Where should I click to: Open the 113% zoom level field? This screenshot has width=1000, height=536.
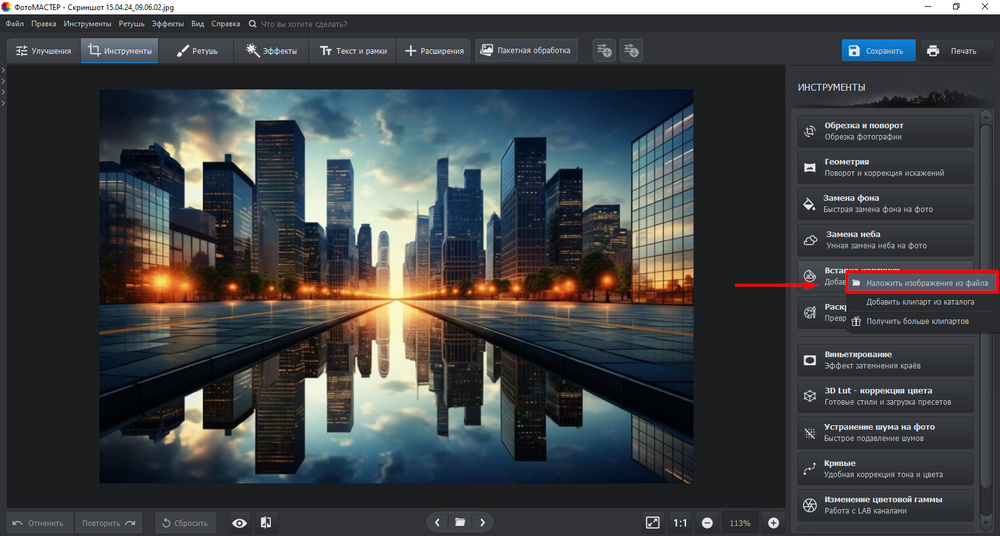click(x=740, y=522)
